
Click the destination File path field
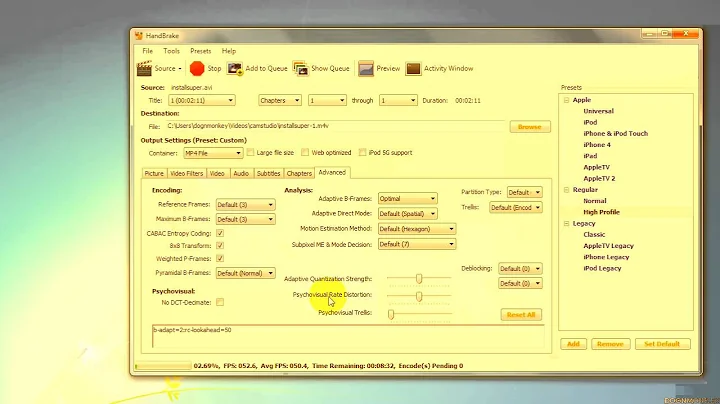335,126
